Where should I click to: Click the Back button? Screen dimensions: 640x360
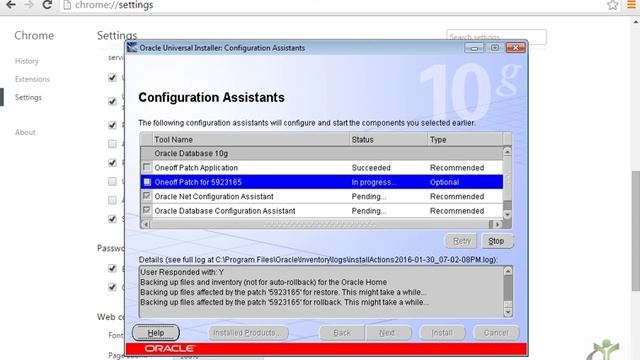click(x=342, y=333)
